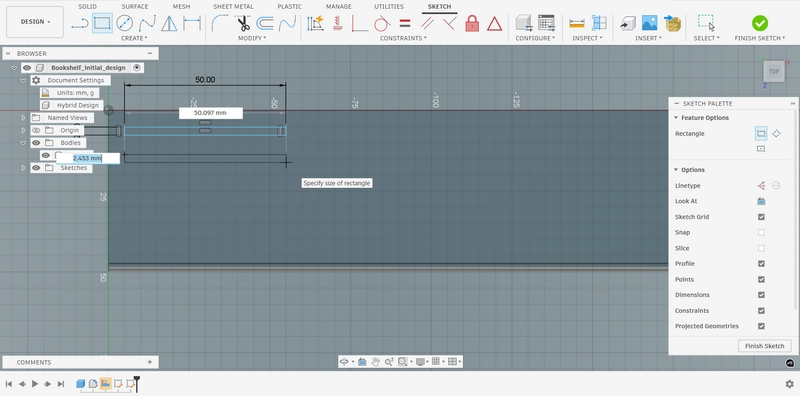Play the timeline

pyautogui.click(x=35, y=384)
